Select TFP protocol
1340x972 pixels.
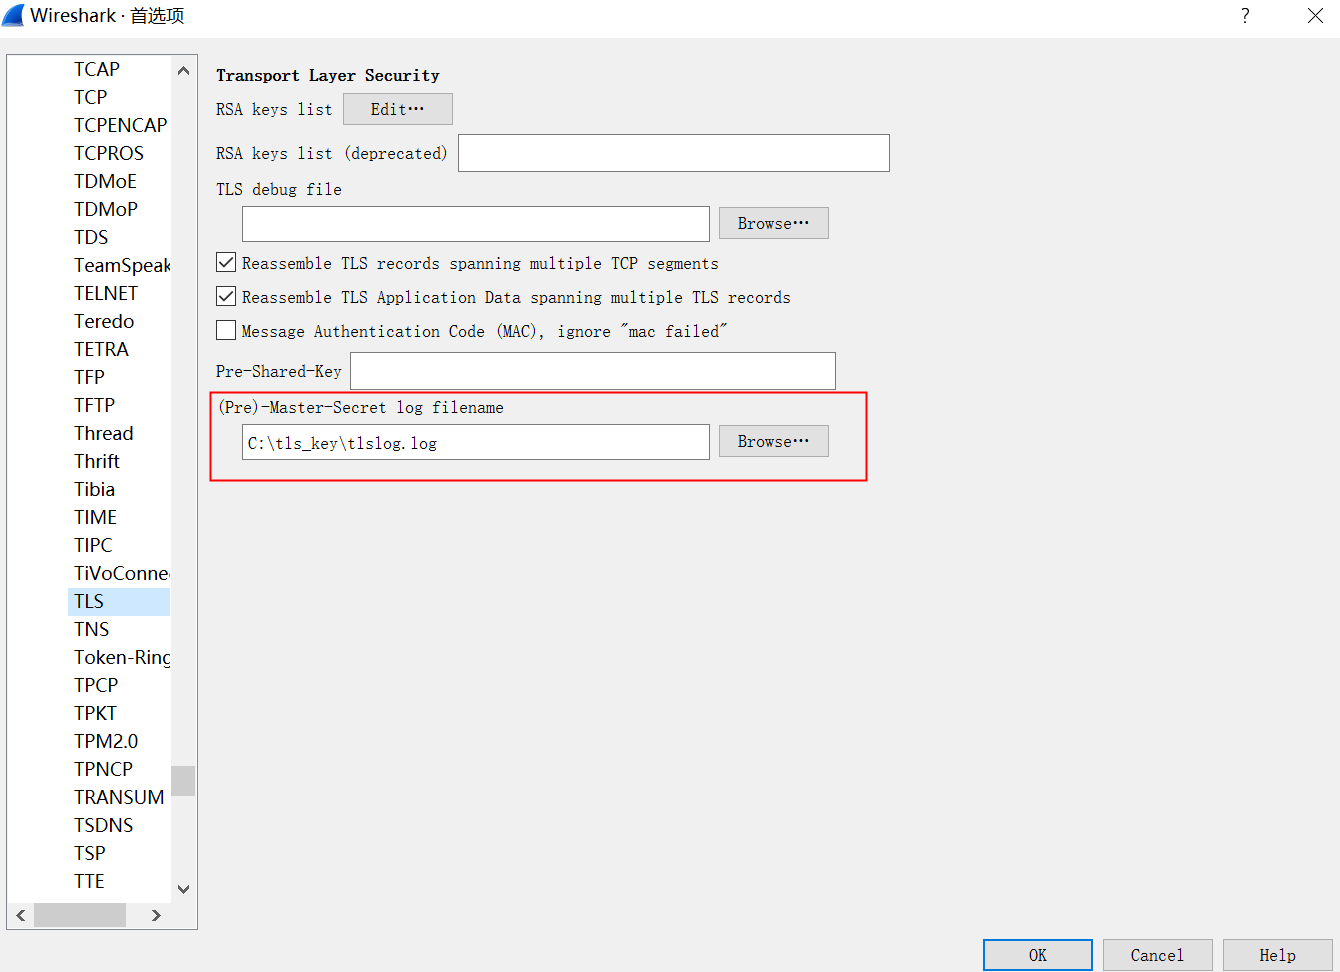click(90, 377)
